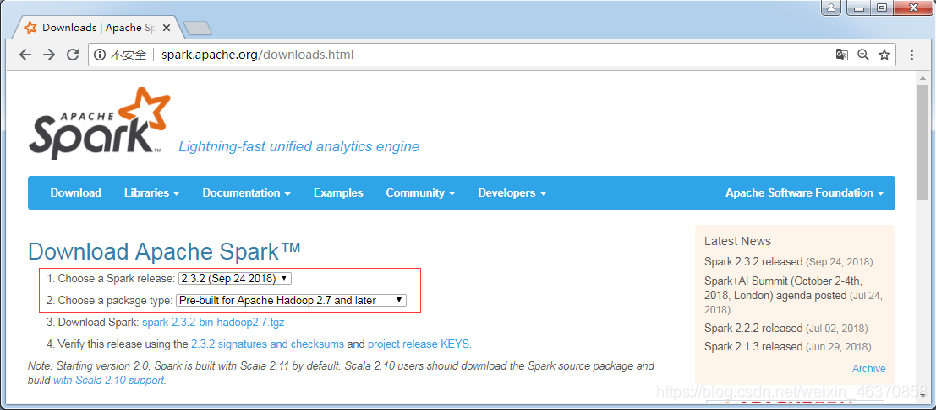The height and width of the screenshot is (410, 937).
Task: Open the package type Pre-built for Hadoop dropdown
Action: pos(292,300)
